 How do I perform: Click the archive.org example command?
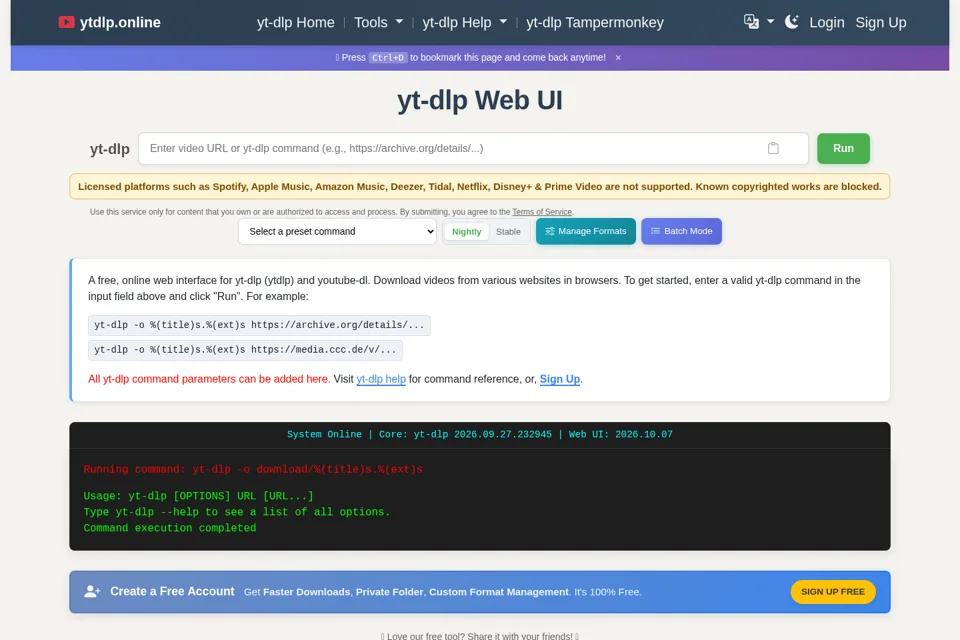[x=259, y=325]
